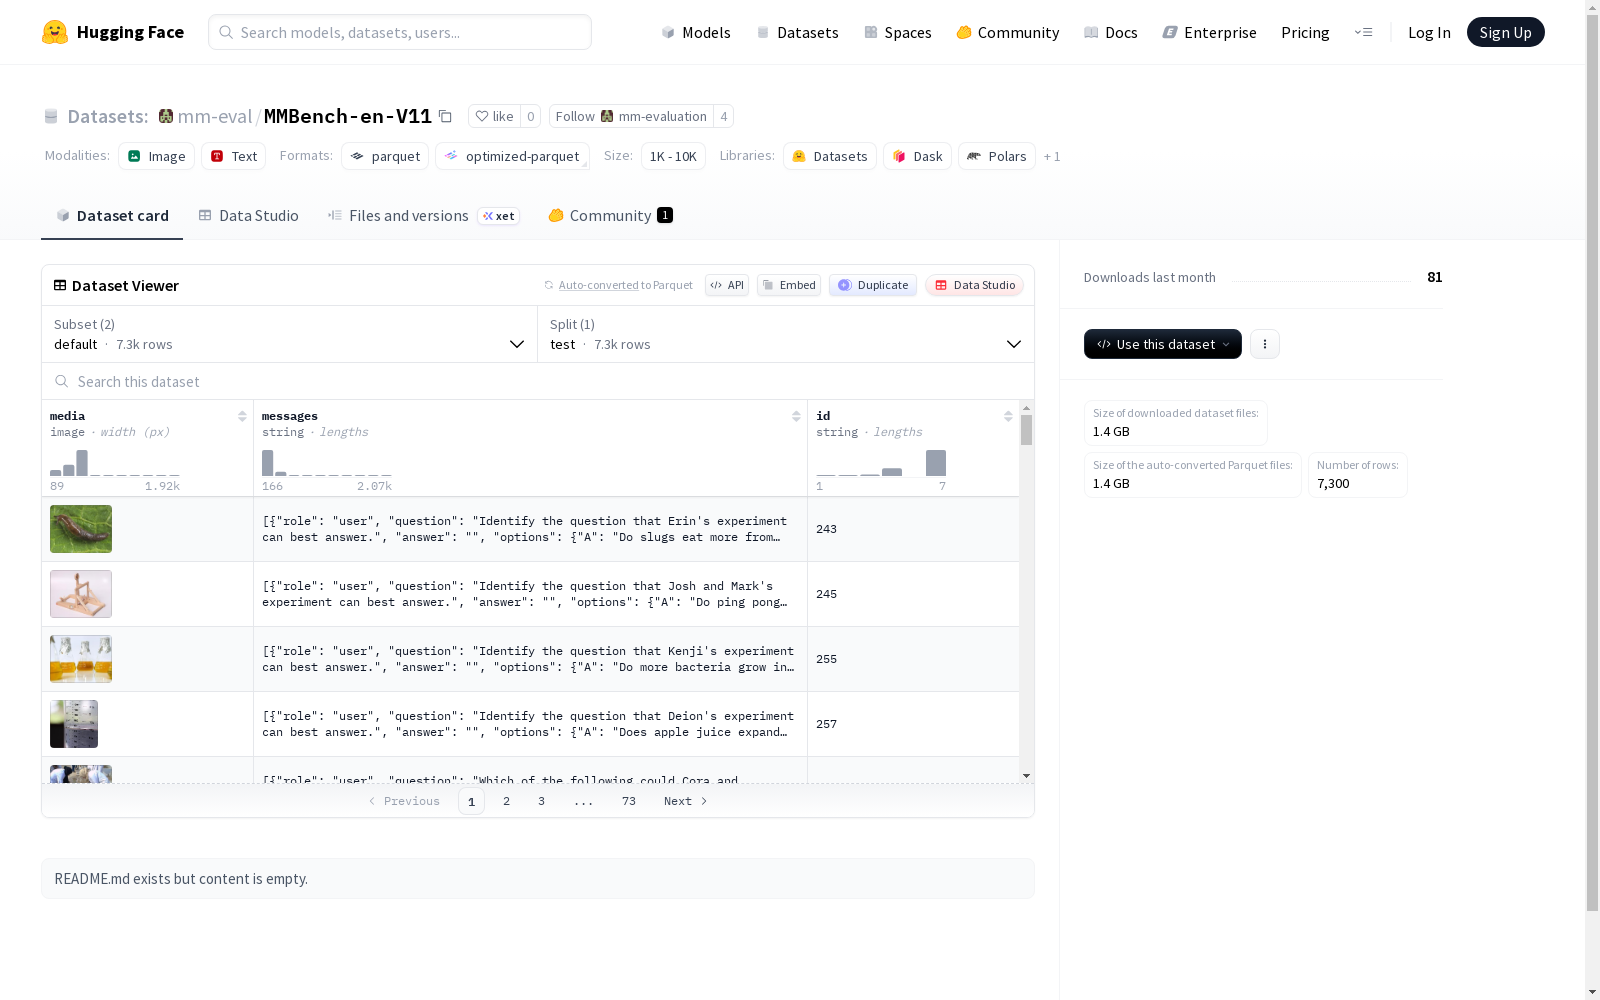Go to the Next page of results
1600x1000 pixels.
pyautogui.click(x=686, y=801)
